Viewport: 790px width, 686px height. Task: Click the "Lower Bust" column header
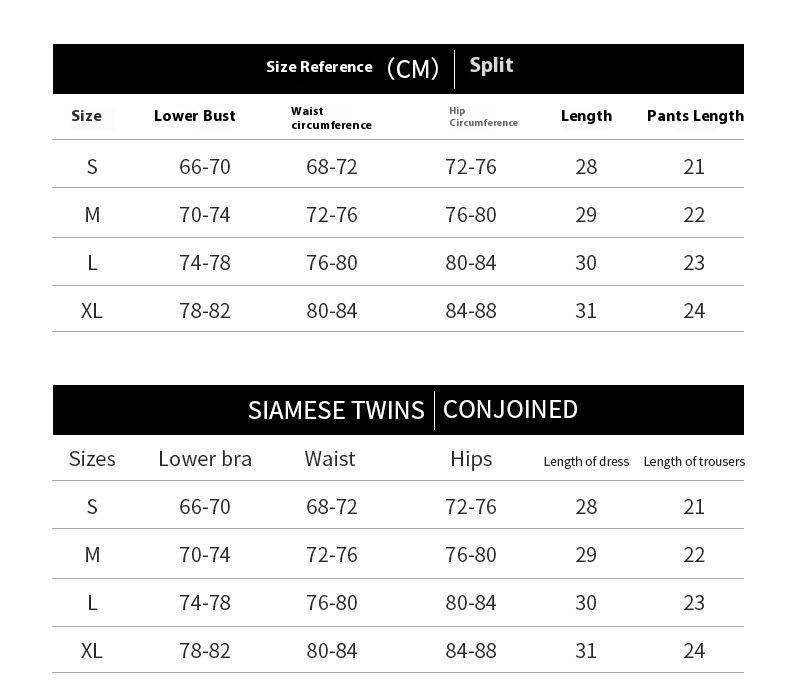195,116
